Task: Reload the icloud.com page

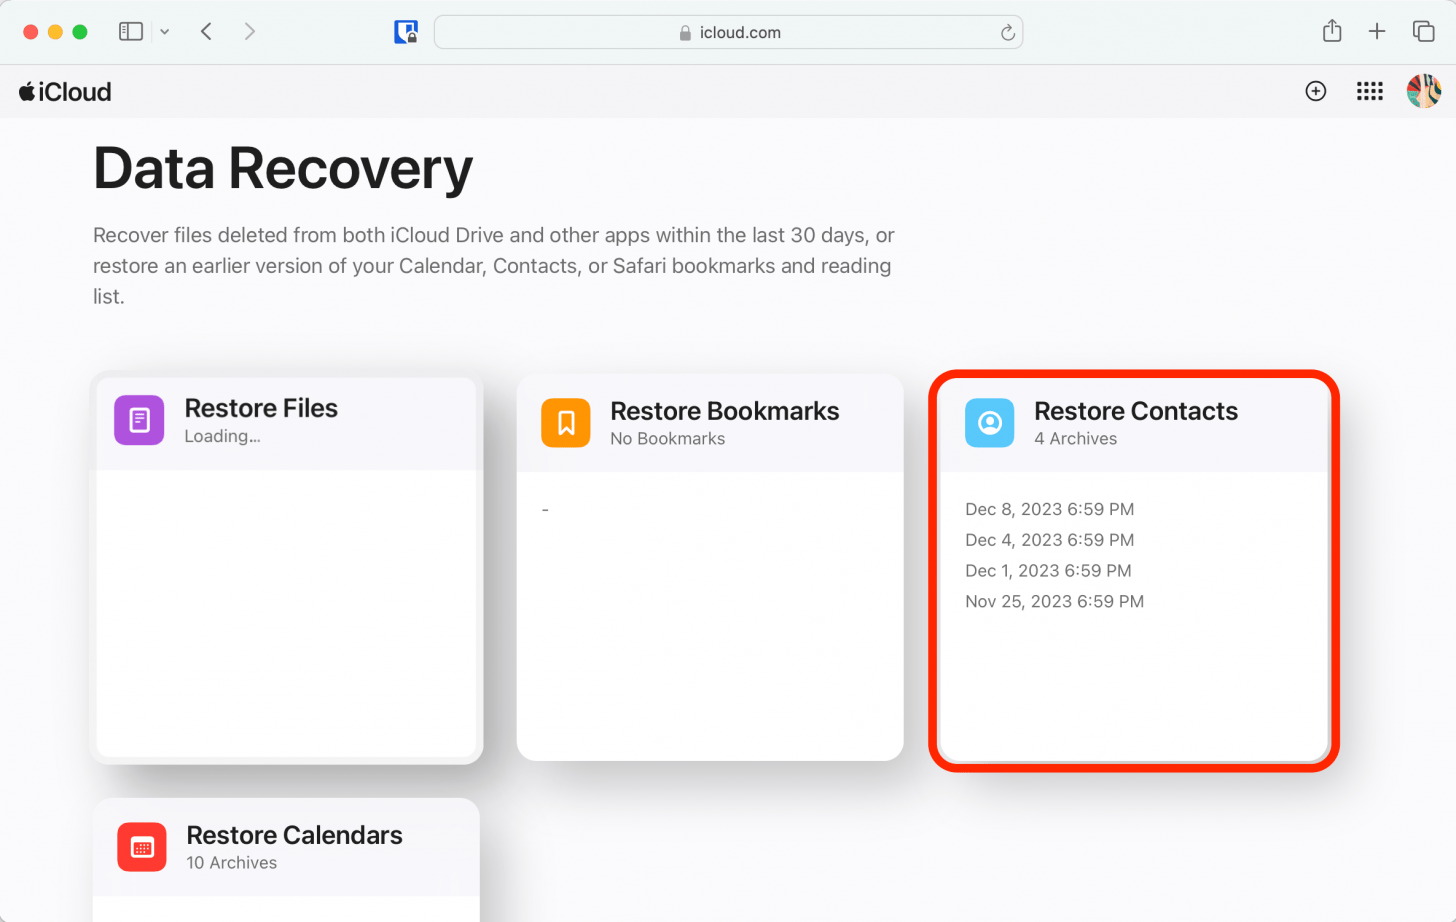Action: click(1007, 33)
